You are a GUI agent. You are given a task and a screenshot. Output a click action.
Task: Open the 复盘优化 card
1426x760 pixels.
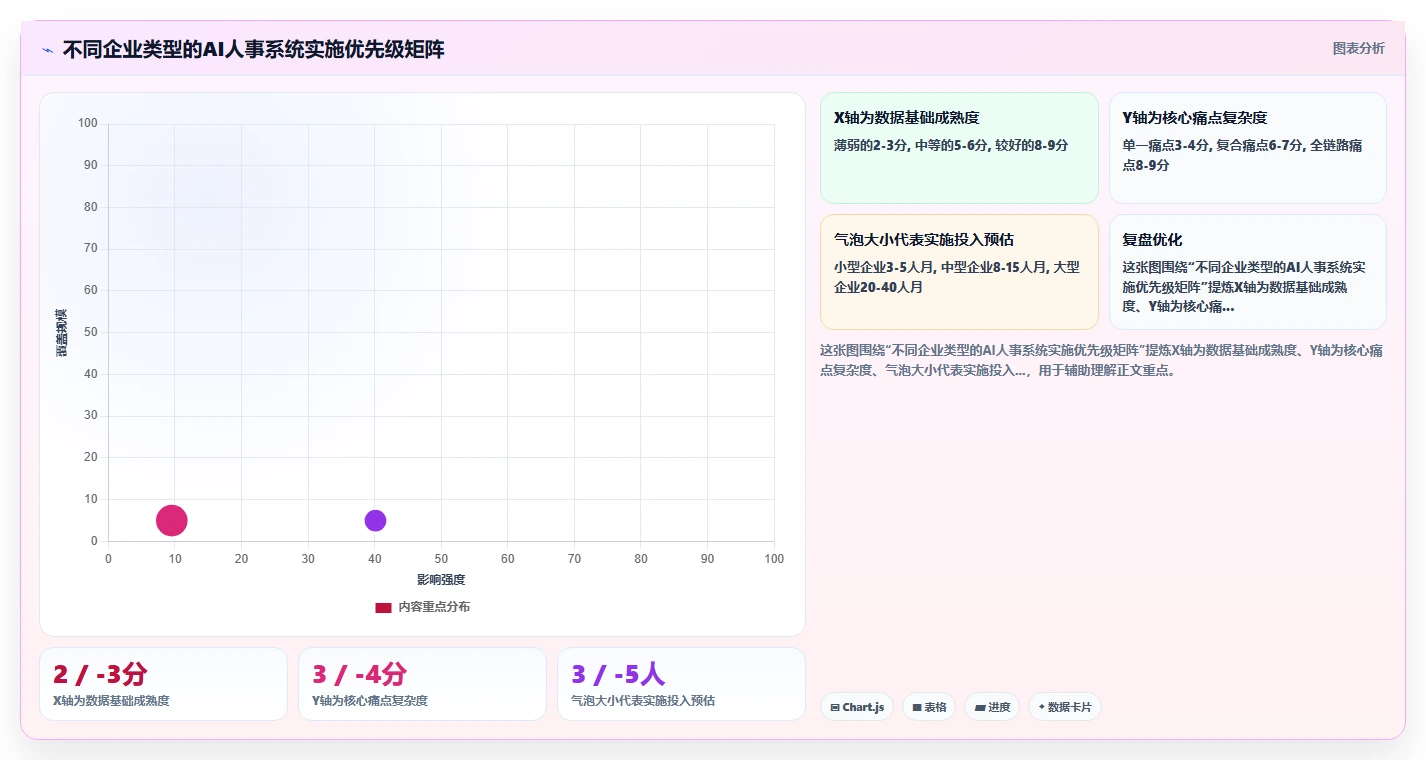[1247, 271]
